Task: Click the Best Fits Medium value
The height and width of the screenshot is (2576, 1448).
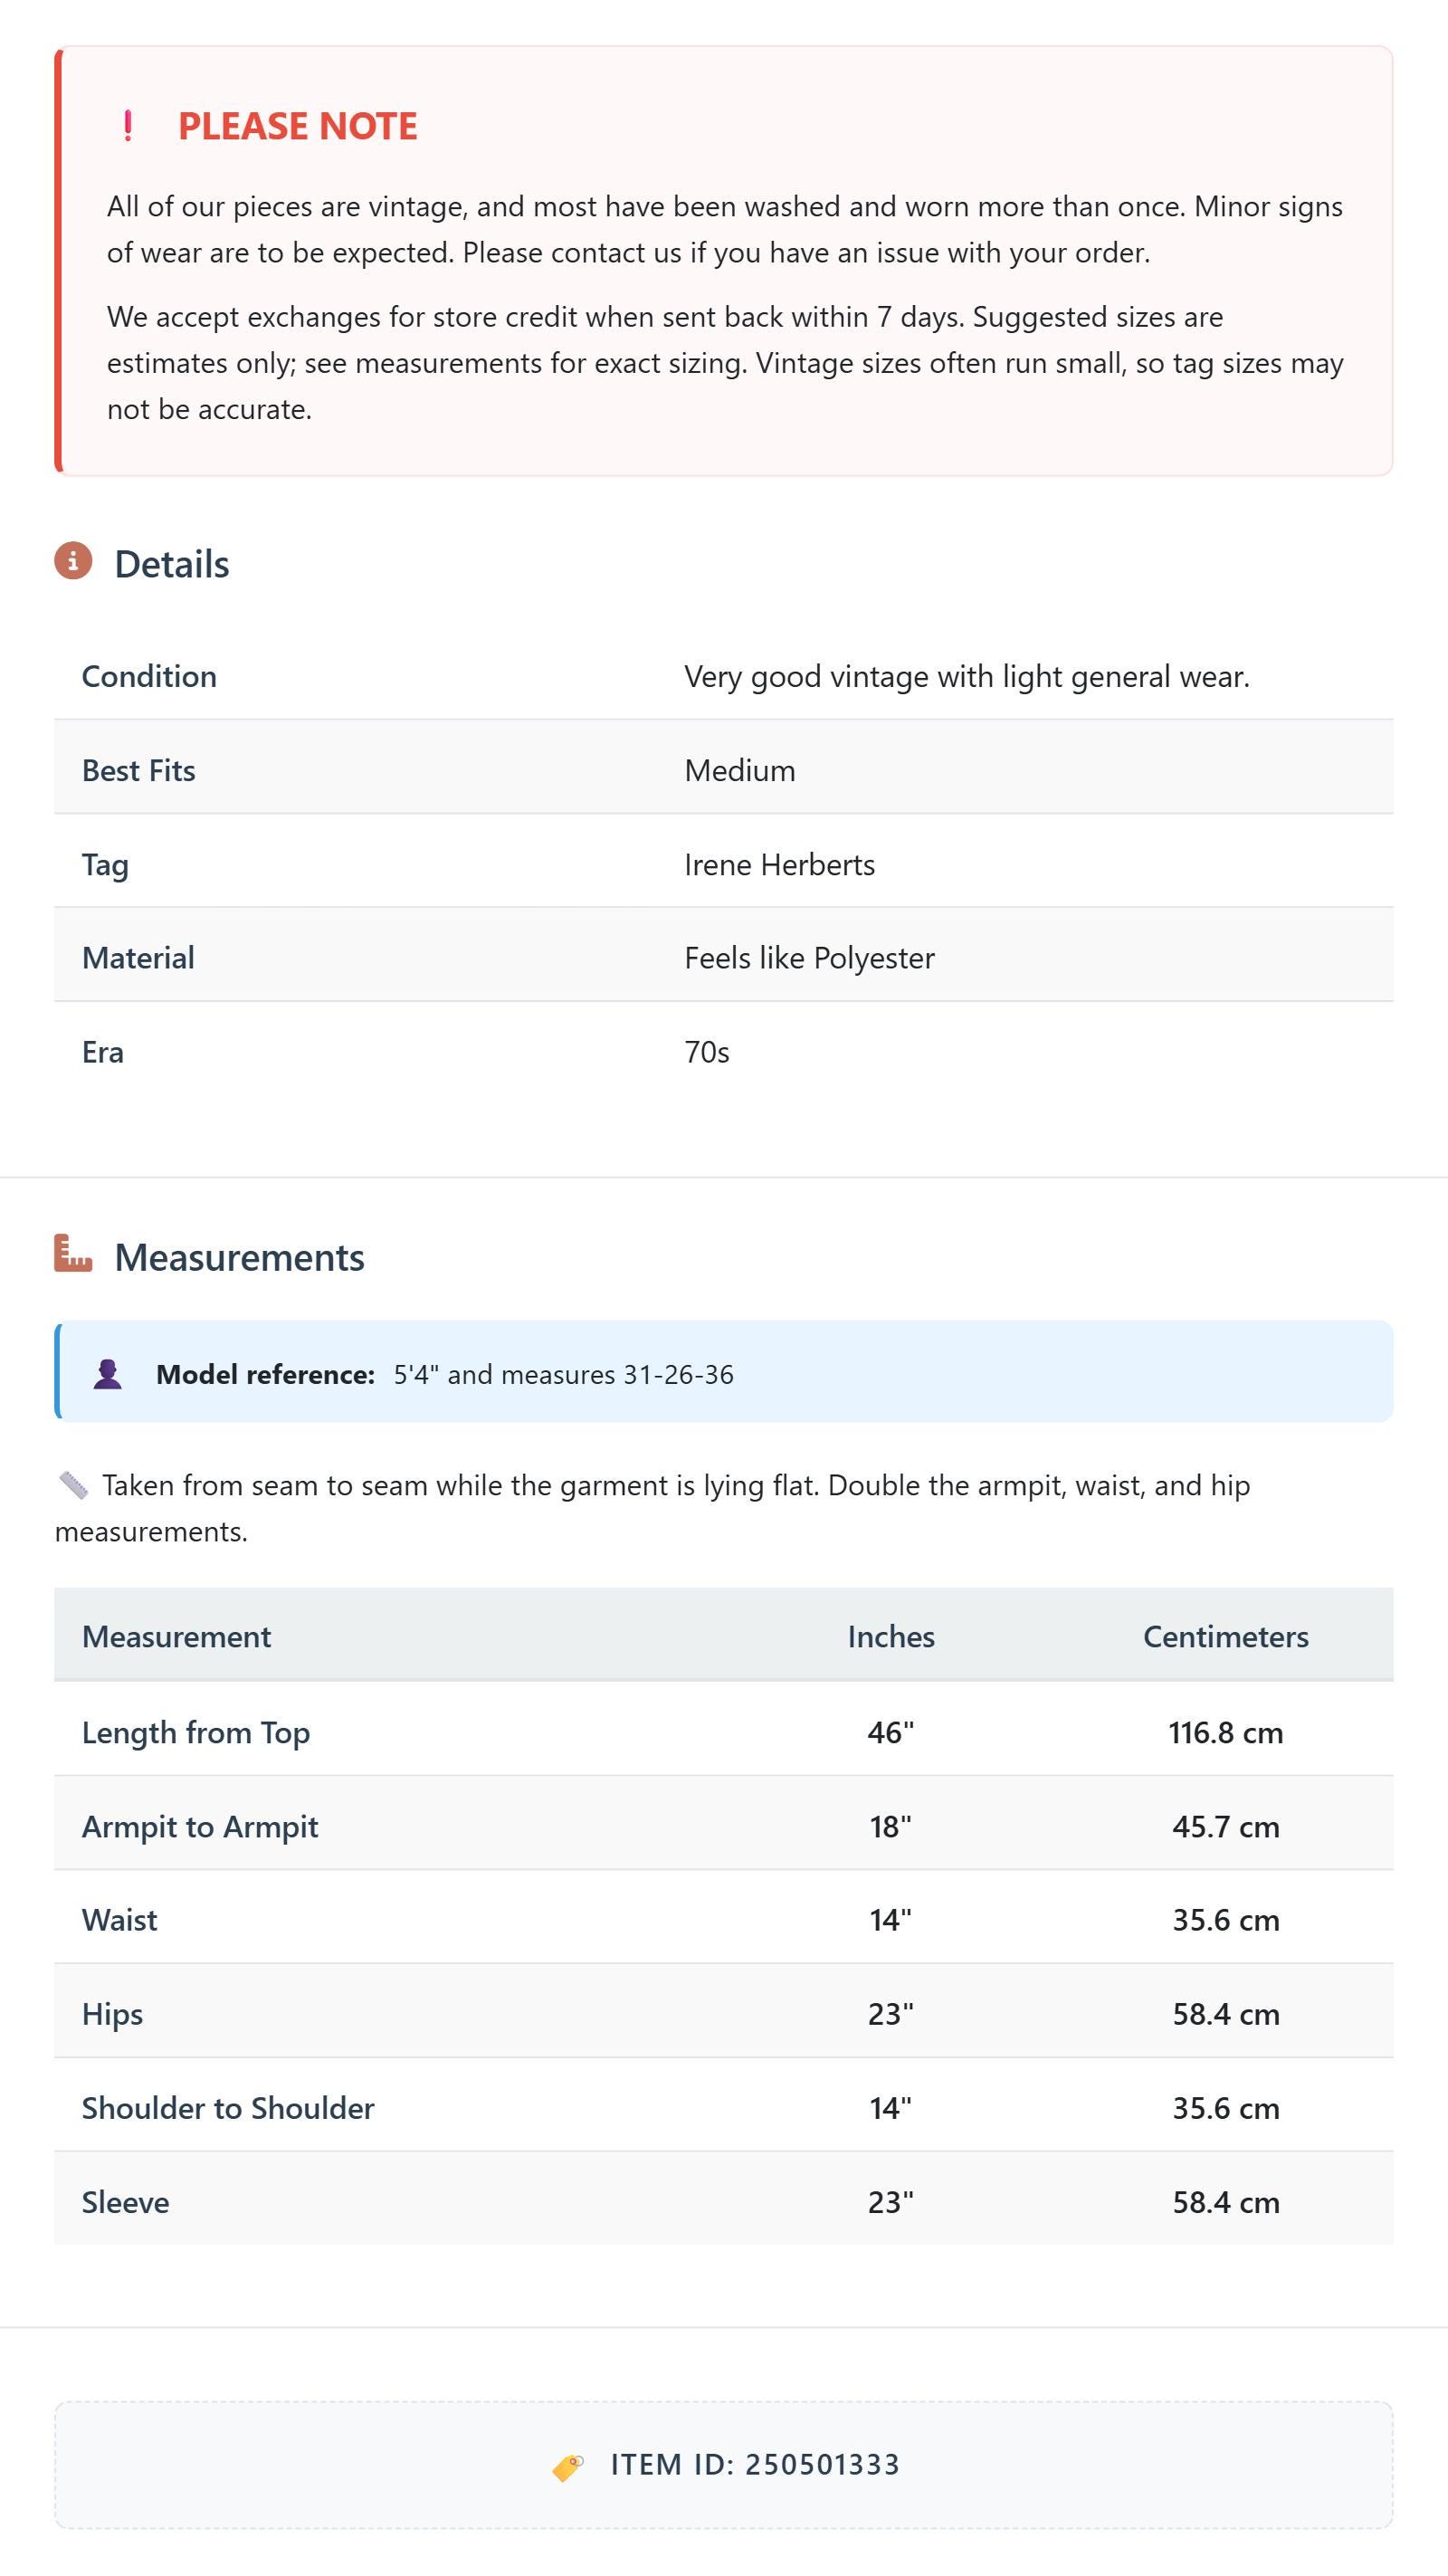Action: 740,770
